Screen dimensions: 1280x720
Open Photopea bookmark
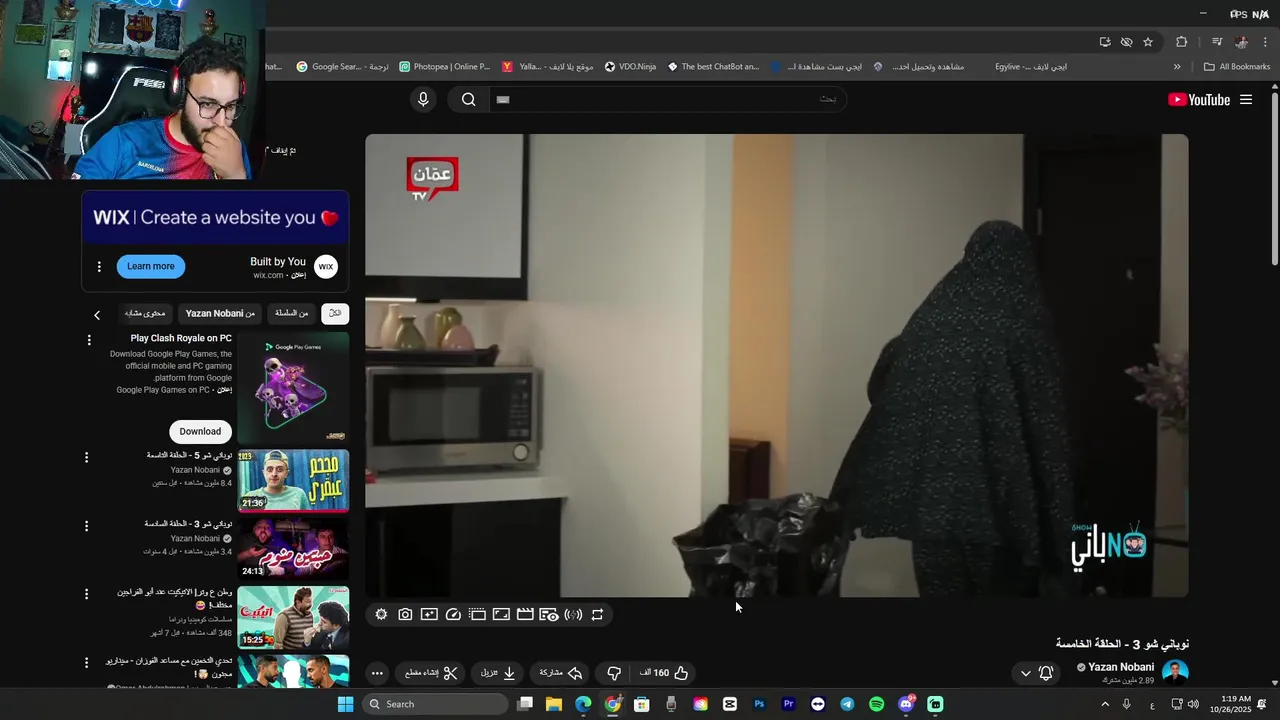445,67
